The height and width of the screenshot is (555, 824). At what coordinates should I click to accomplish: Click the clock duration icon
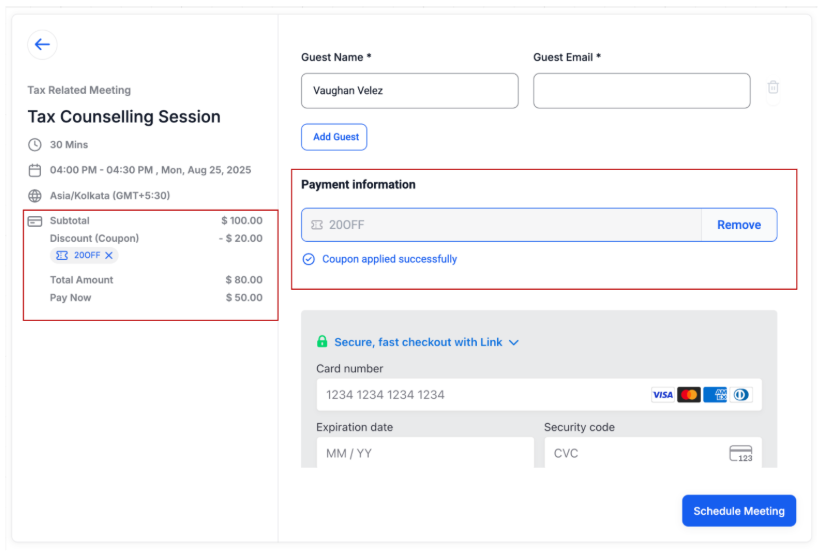pos(35,145)
